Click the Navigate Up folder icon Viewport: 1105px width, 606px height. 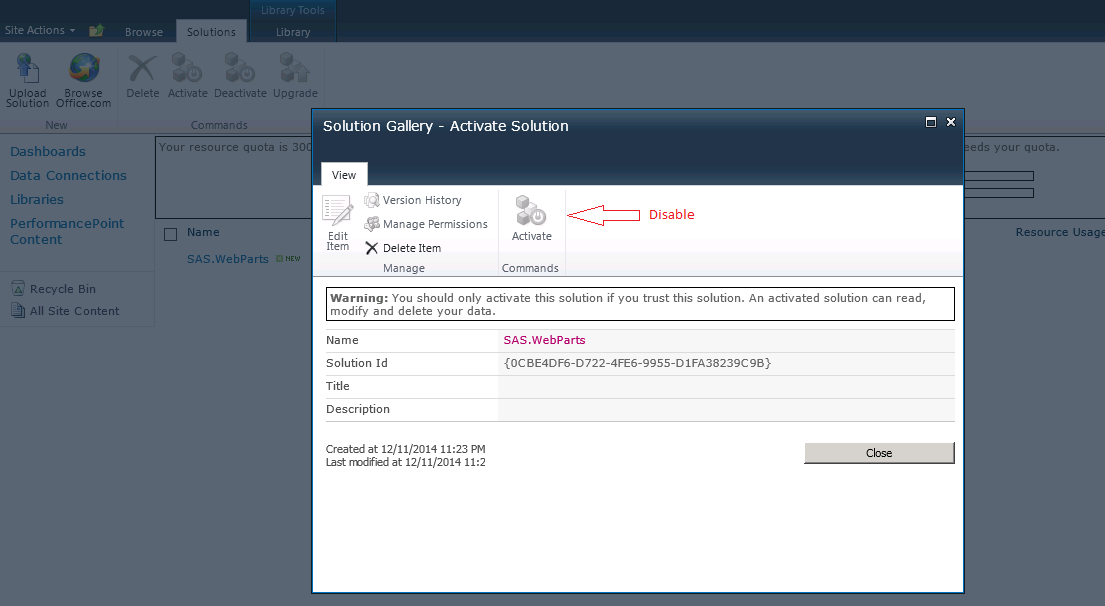coord(97,30)
